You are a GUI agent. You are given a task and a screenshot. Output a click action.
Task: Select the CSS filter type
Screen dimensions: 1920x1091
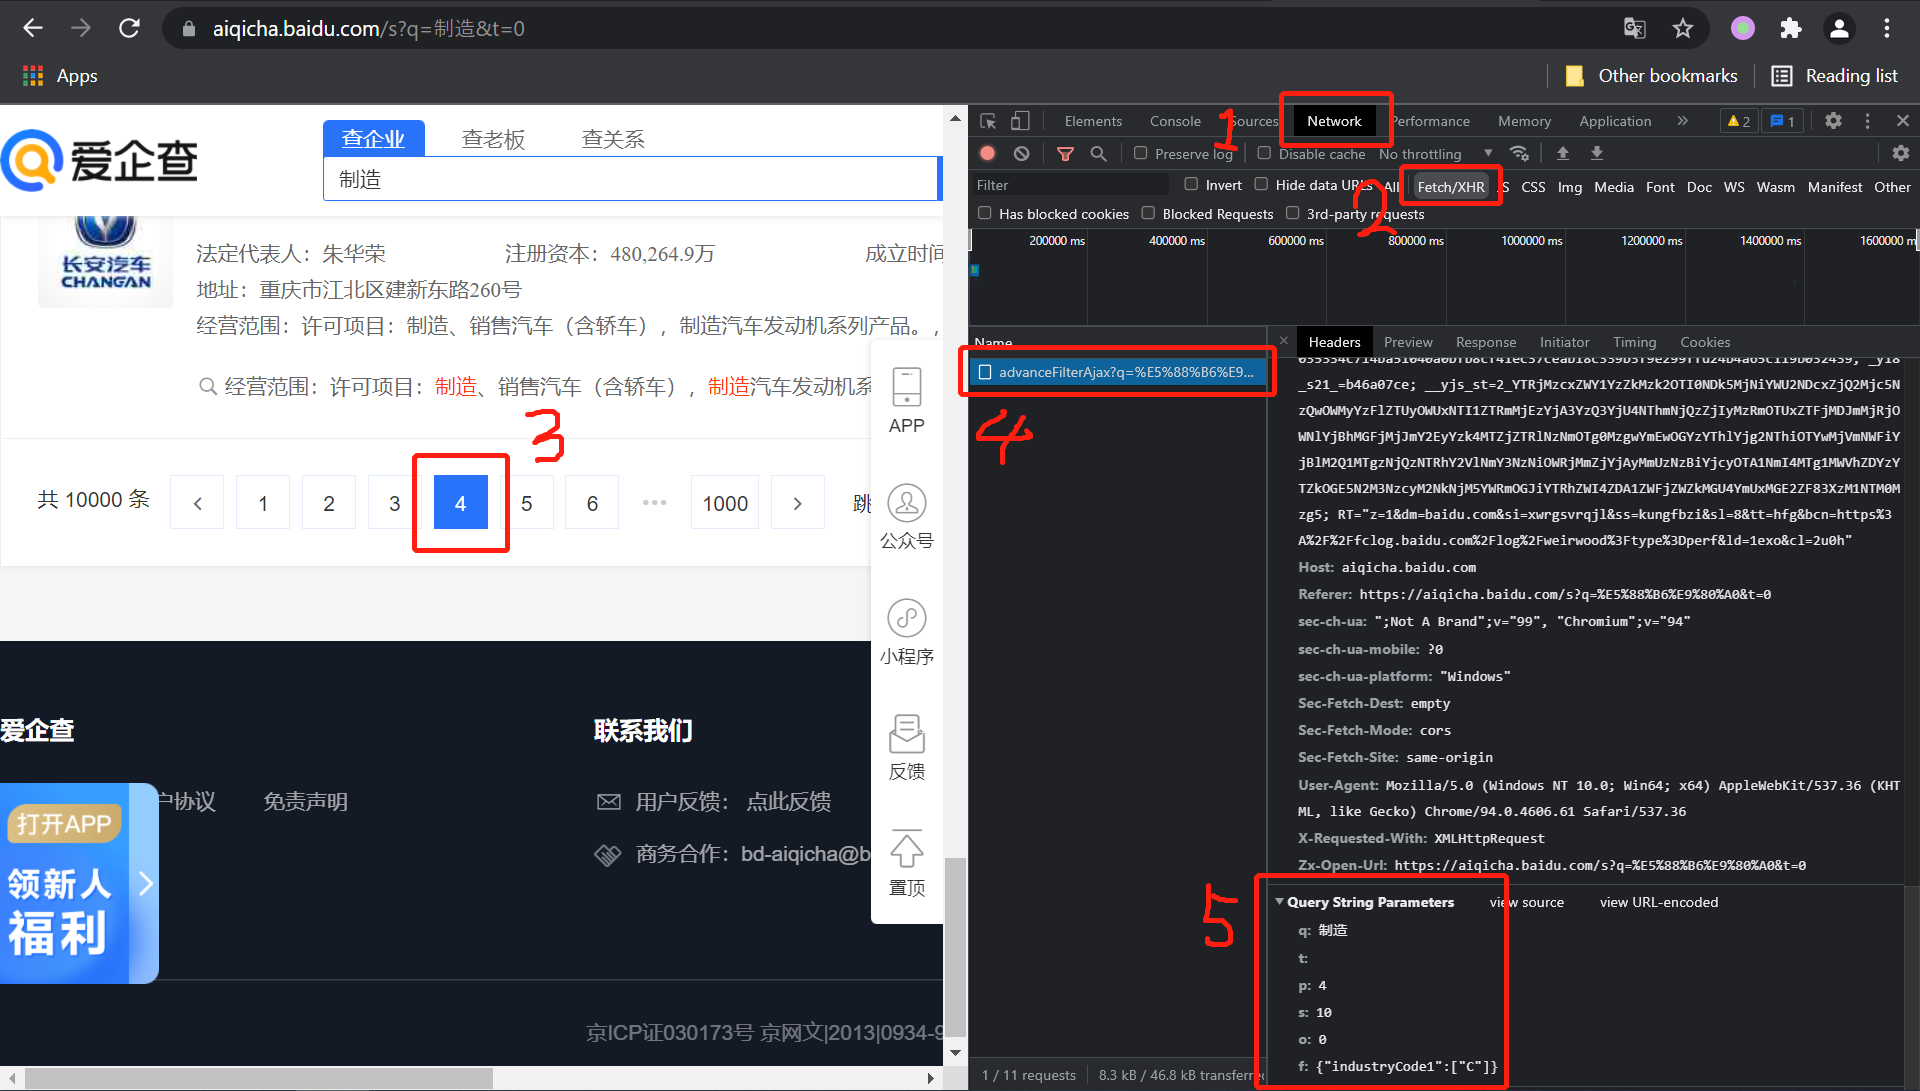(1533, 187)
